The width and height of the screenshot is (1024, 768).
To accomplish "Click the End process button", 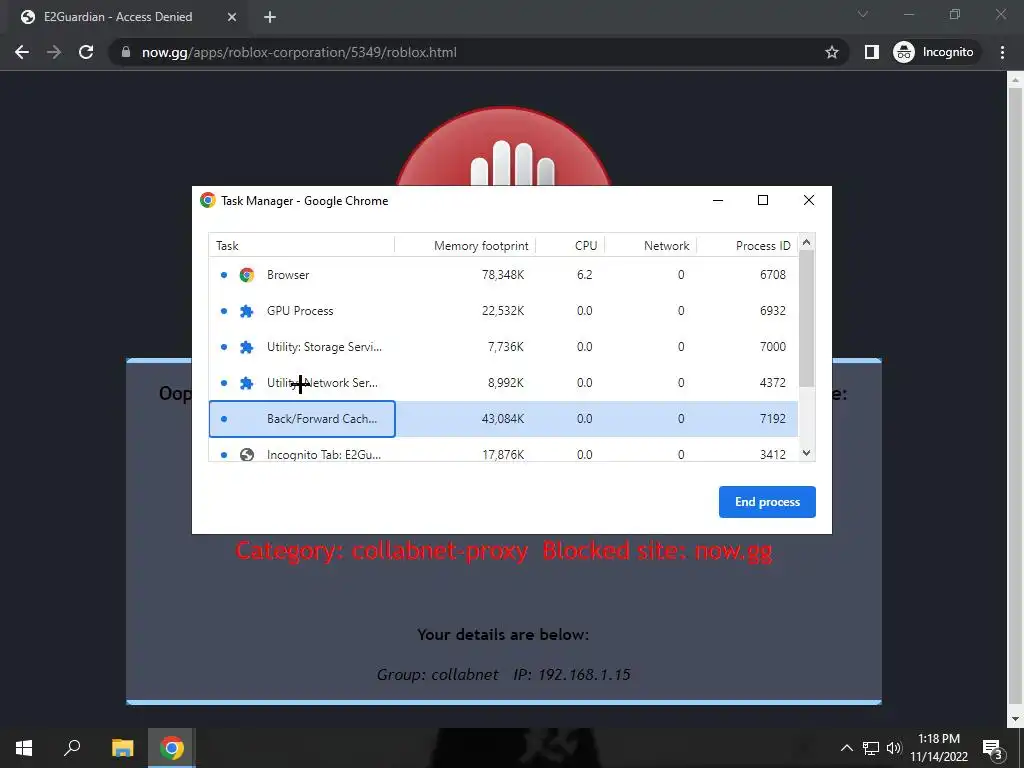I will (x=767, y=502).
